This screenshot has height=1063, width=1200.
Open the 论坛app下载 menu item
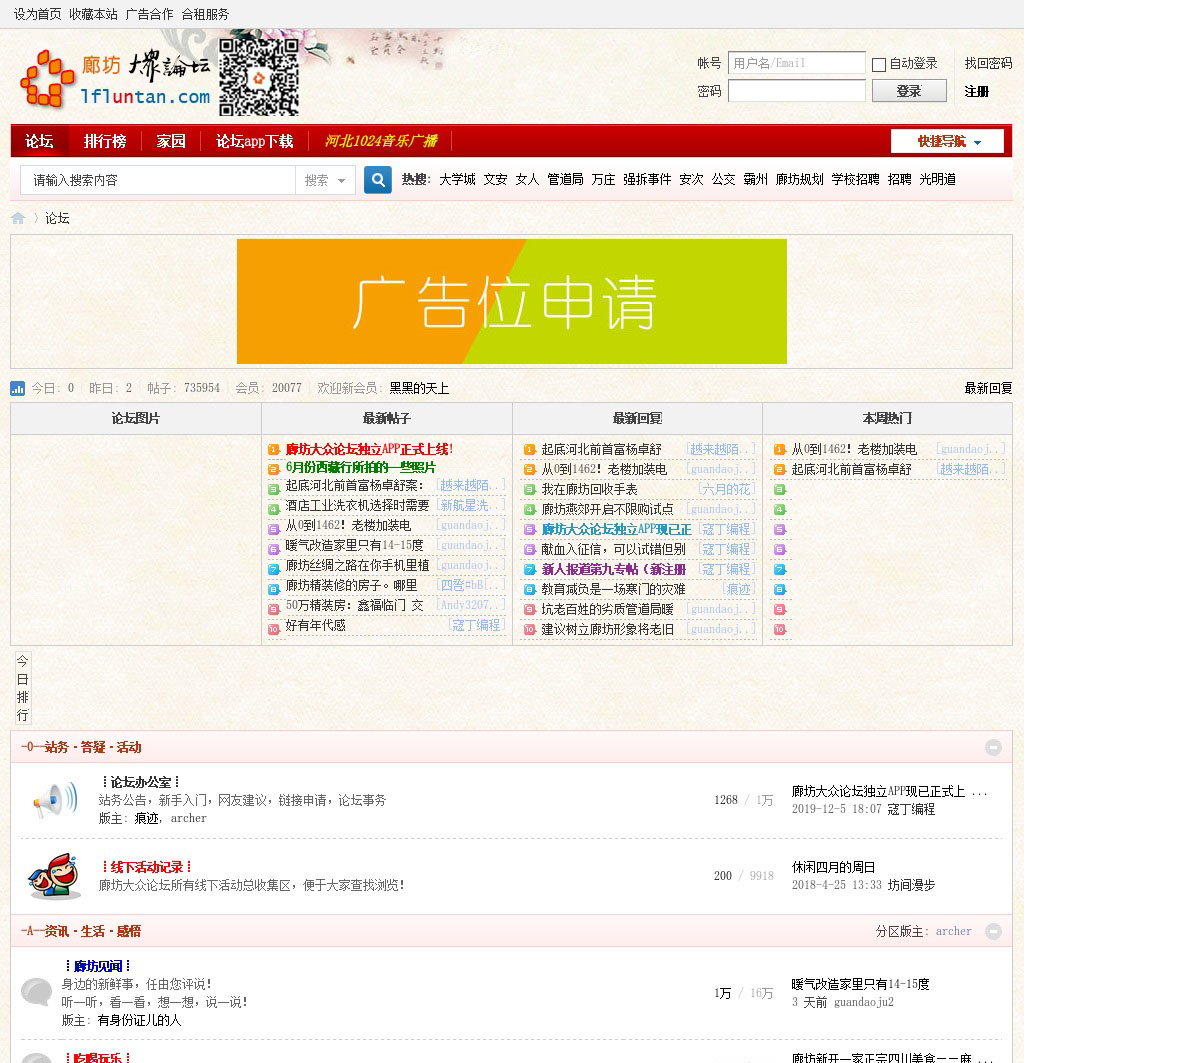(x=254, y=141)
